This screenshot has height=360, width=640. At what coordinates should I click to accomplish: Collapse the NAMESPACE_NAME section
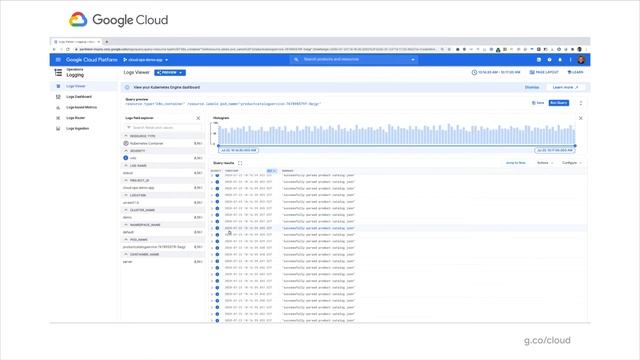pos(126,224)
